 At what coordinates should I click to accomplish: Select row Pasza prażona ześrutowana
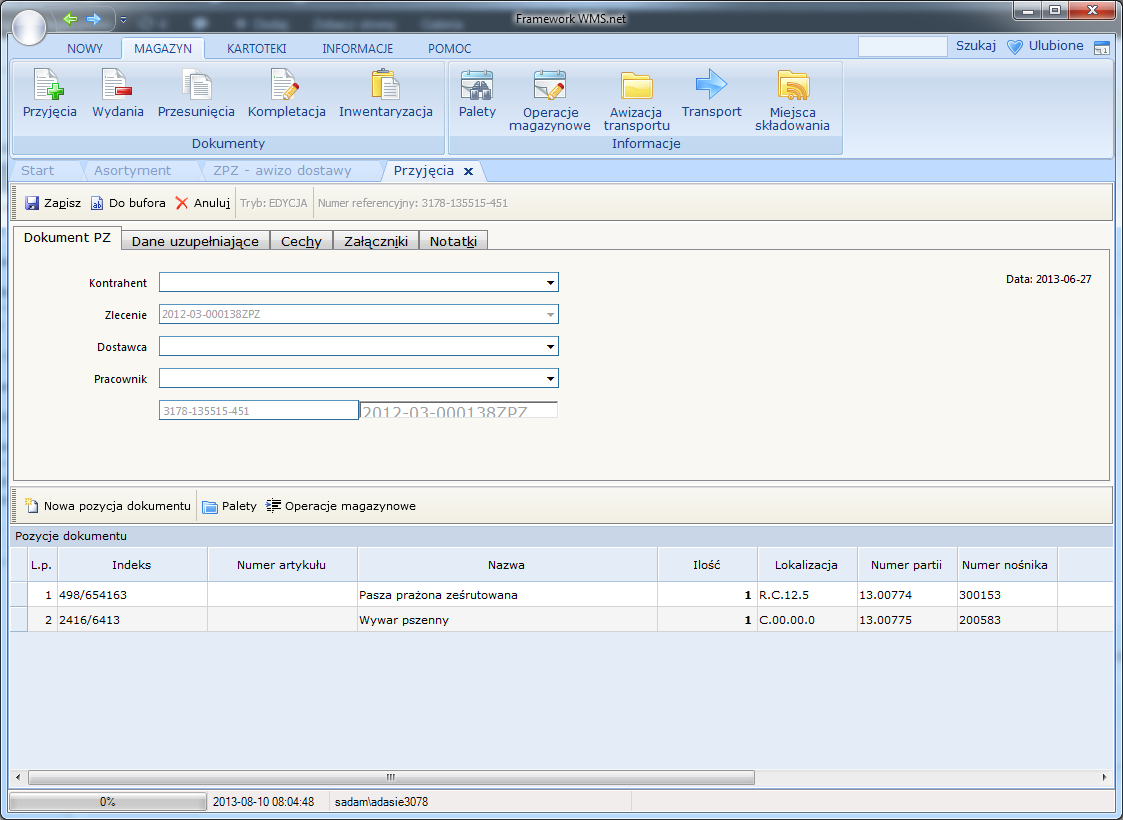(x=562, y=595)
